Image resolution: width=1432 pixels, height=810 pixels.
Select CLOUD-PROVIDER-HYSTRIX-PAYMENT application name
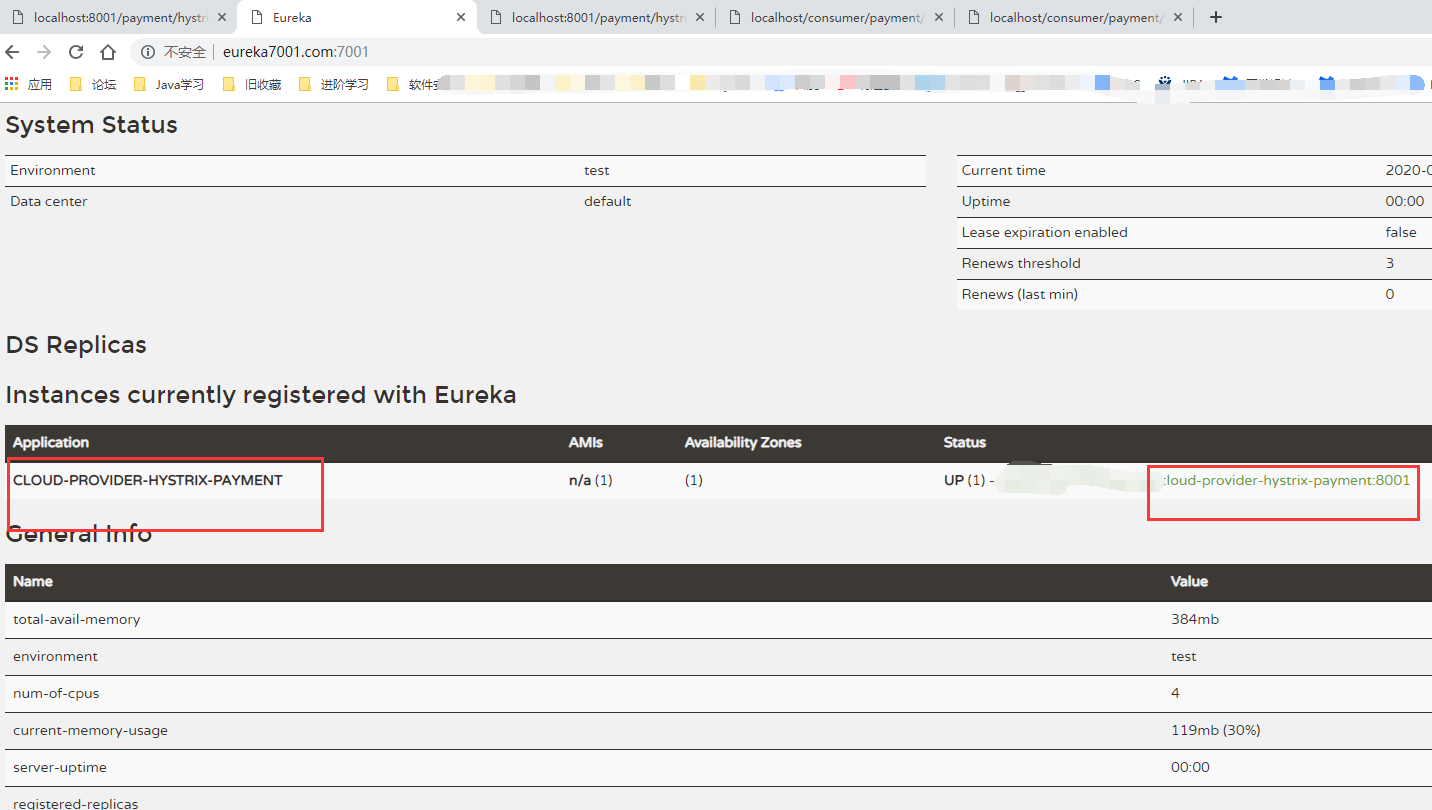(x=148, y=480)
